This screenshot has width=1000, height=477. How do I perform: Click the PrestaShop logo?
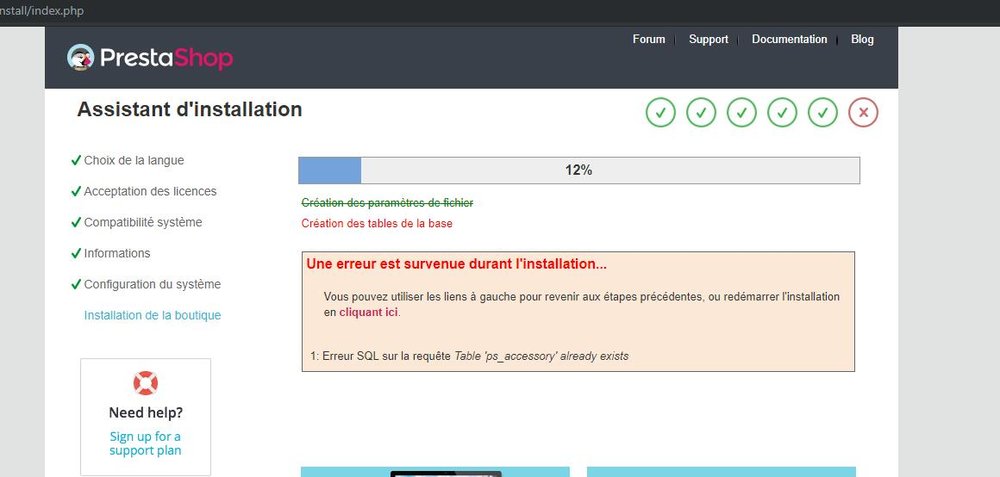pos(150,58)
